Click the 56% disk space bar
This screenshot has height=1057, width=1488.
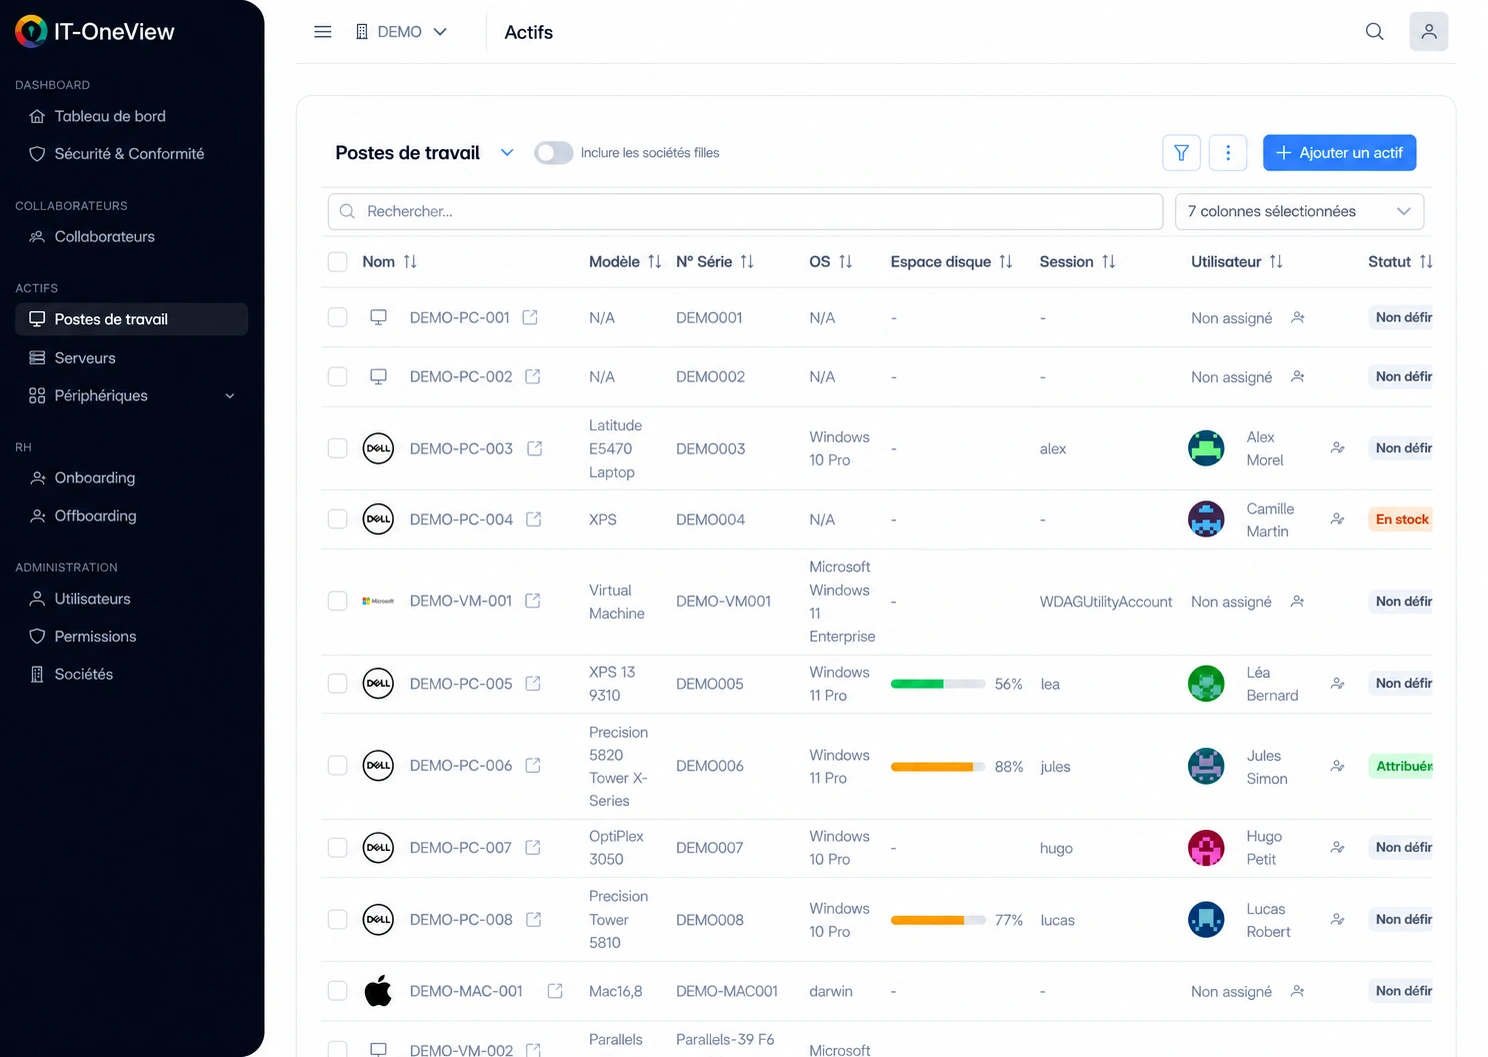(x=938, y=684)
